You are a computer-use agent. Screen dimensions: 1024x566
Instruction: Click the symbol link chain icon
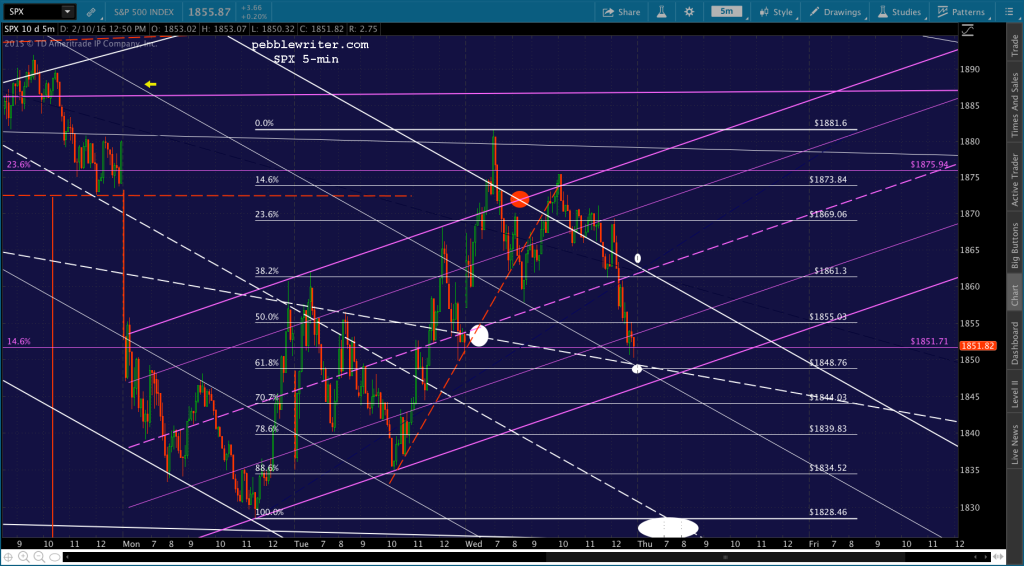91,12
